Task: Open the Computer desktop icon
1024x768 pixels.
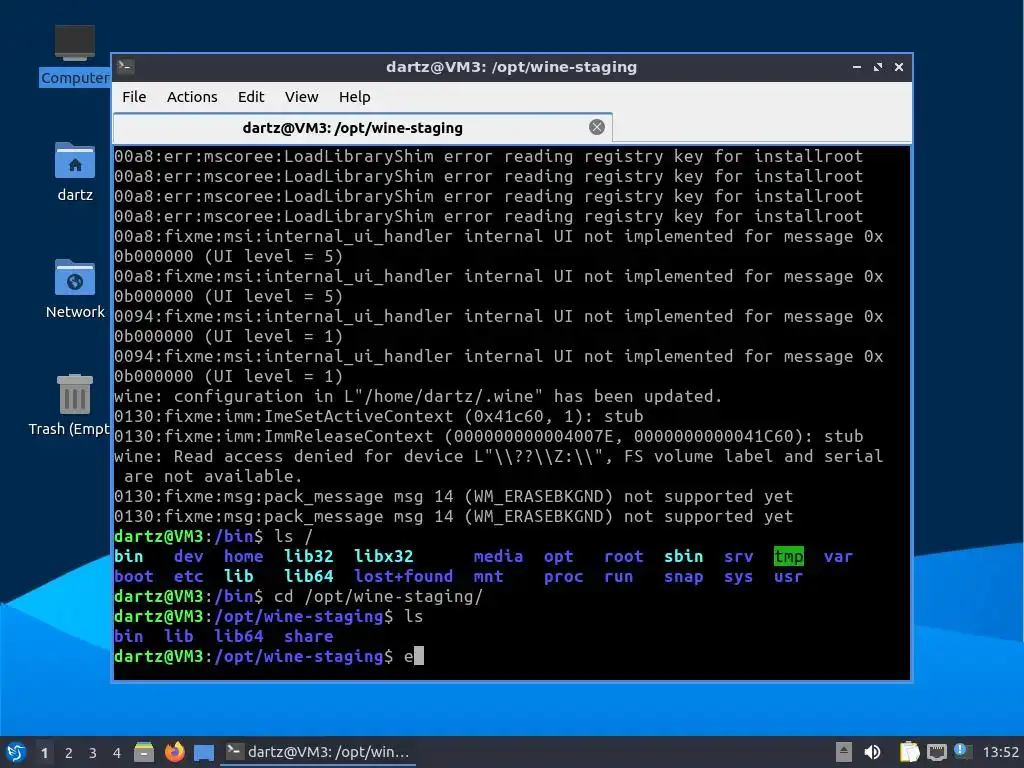Action: click(x=74, y=54)
